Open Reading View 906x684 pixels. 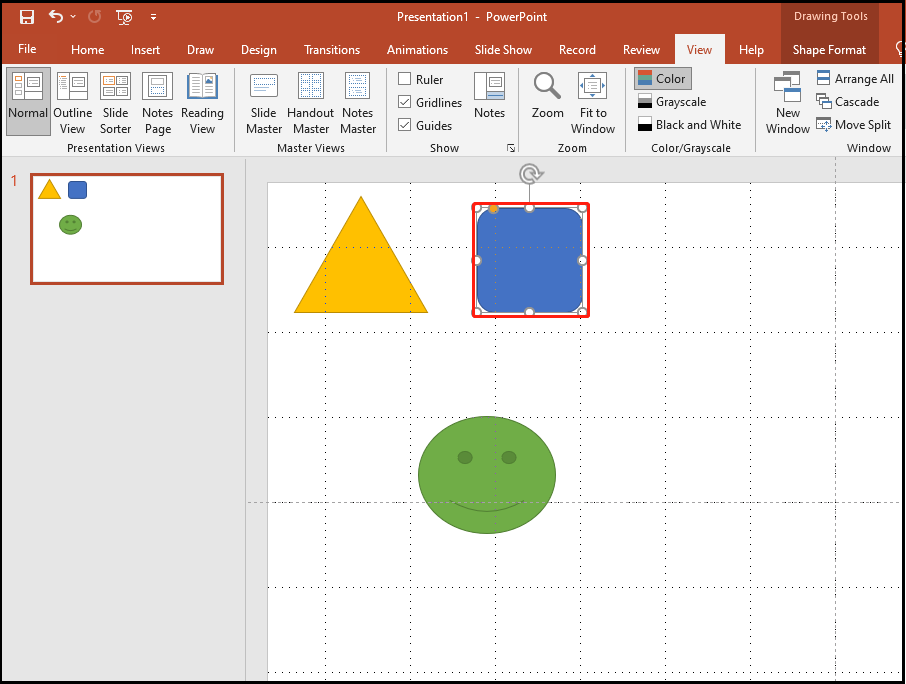point(202,104)
